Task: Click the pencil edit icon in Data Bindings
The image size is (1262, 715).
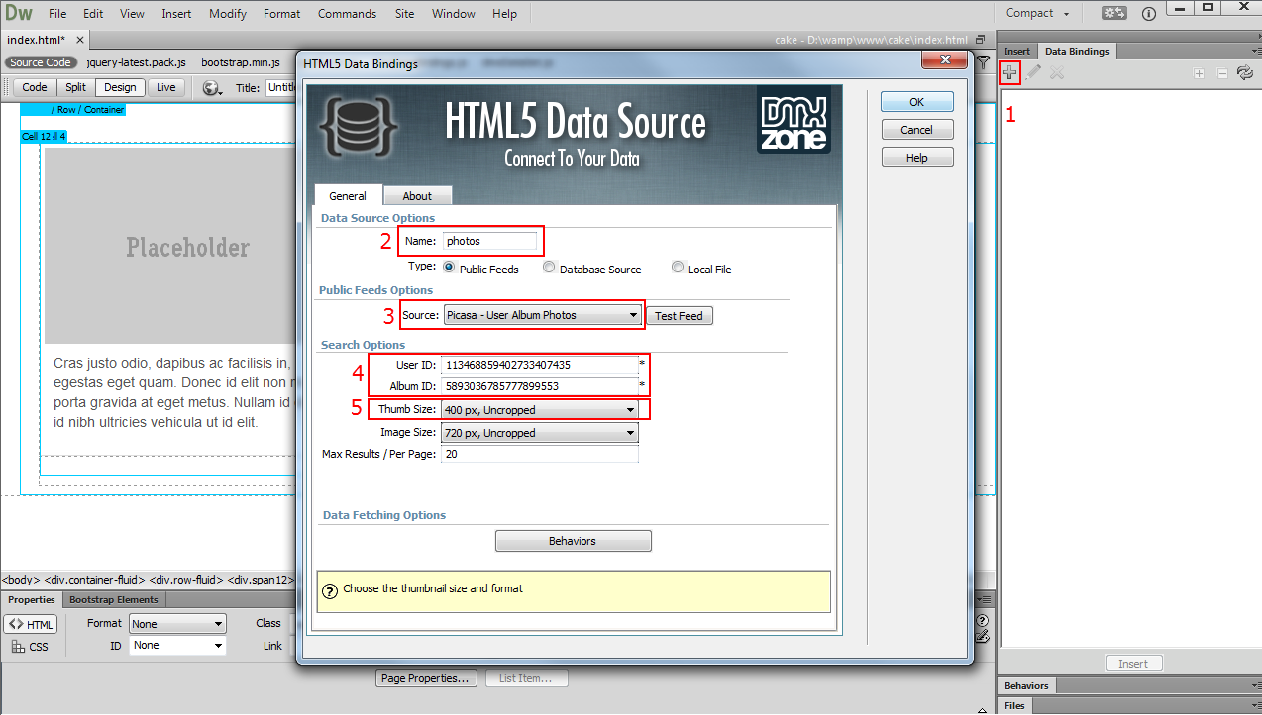Action: pos(1033,72)
